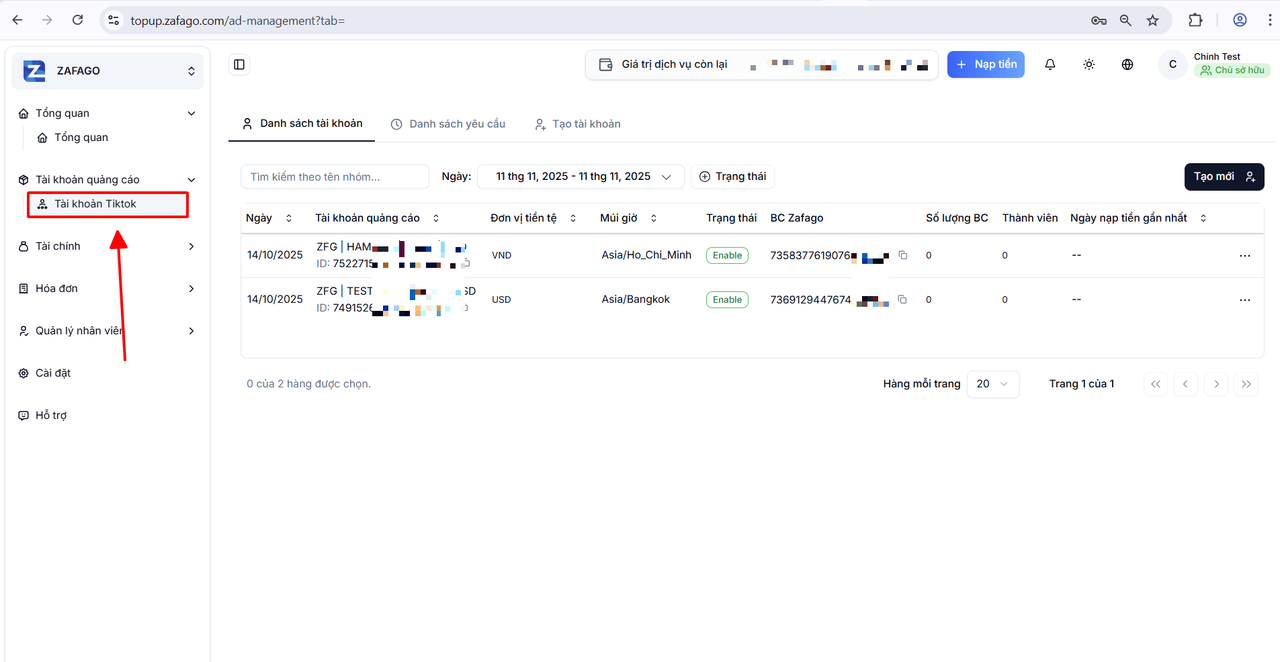1280x662 pixels.
Task: Select Danh sách tài khoản tab
Action: 302,124
